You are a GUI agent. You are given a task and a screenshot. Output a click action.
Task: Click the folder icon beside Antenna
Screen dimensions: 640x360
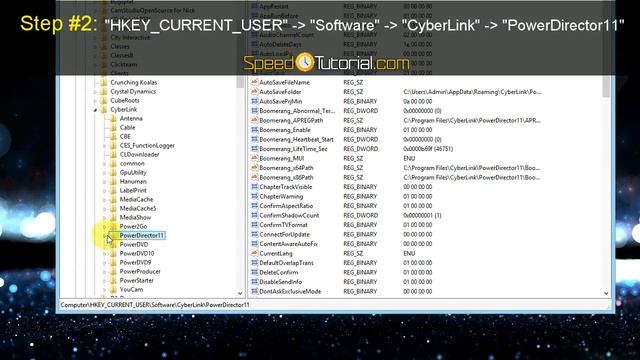pos(113,118)
